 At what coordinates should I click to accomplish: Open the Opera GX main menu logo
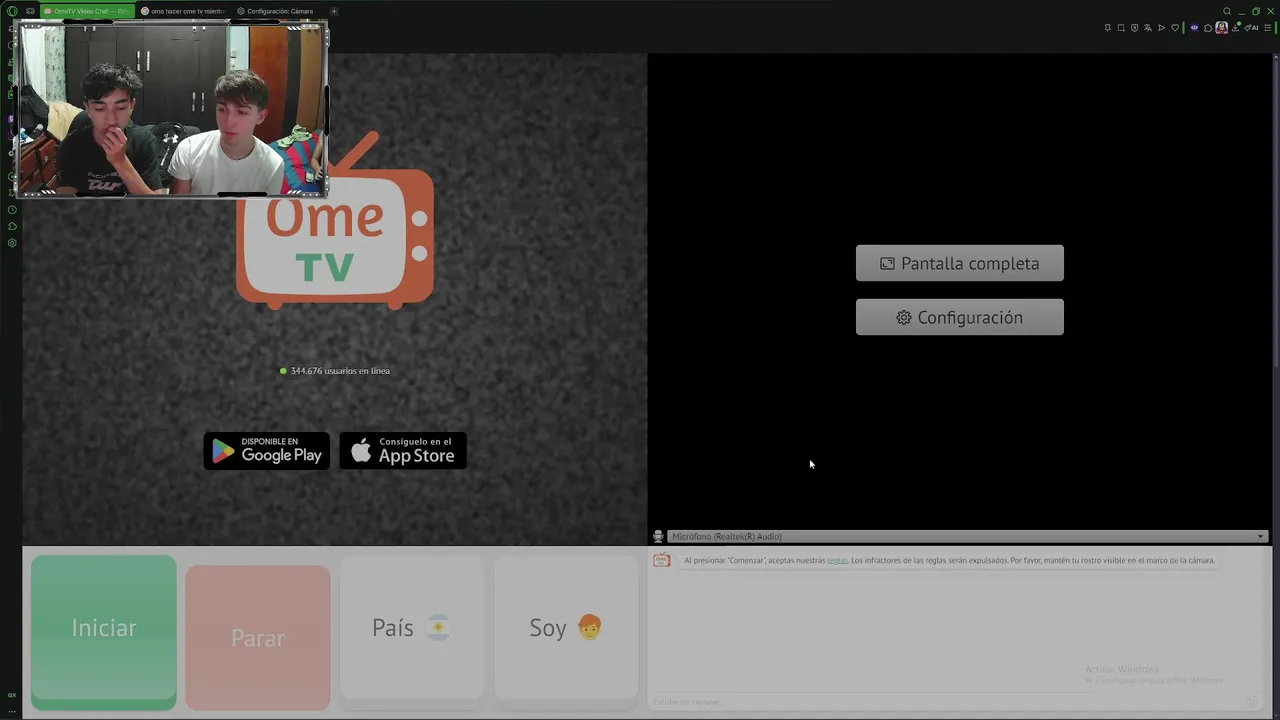coord(12,11)
